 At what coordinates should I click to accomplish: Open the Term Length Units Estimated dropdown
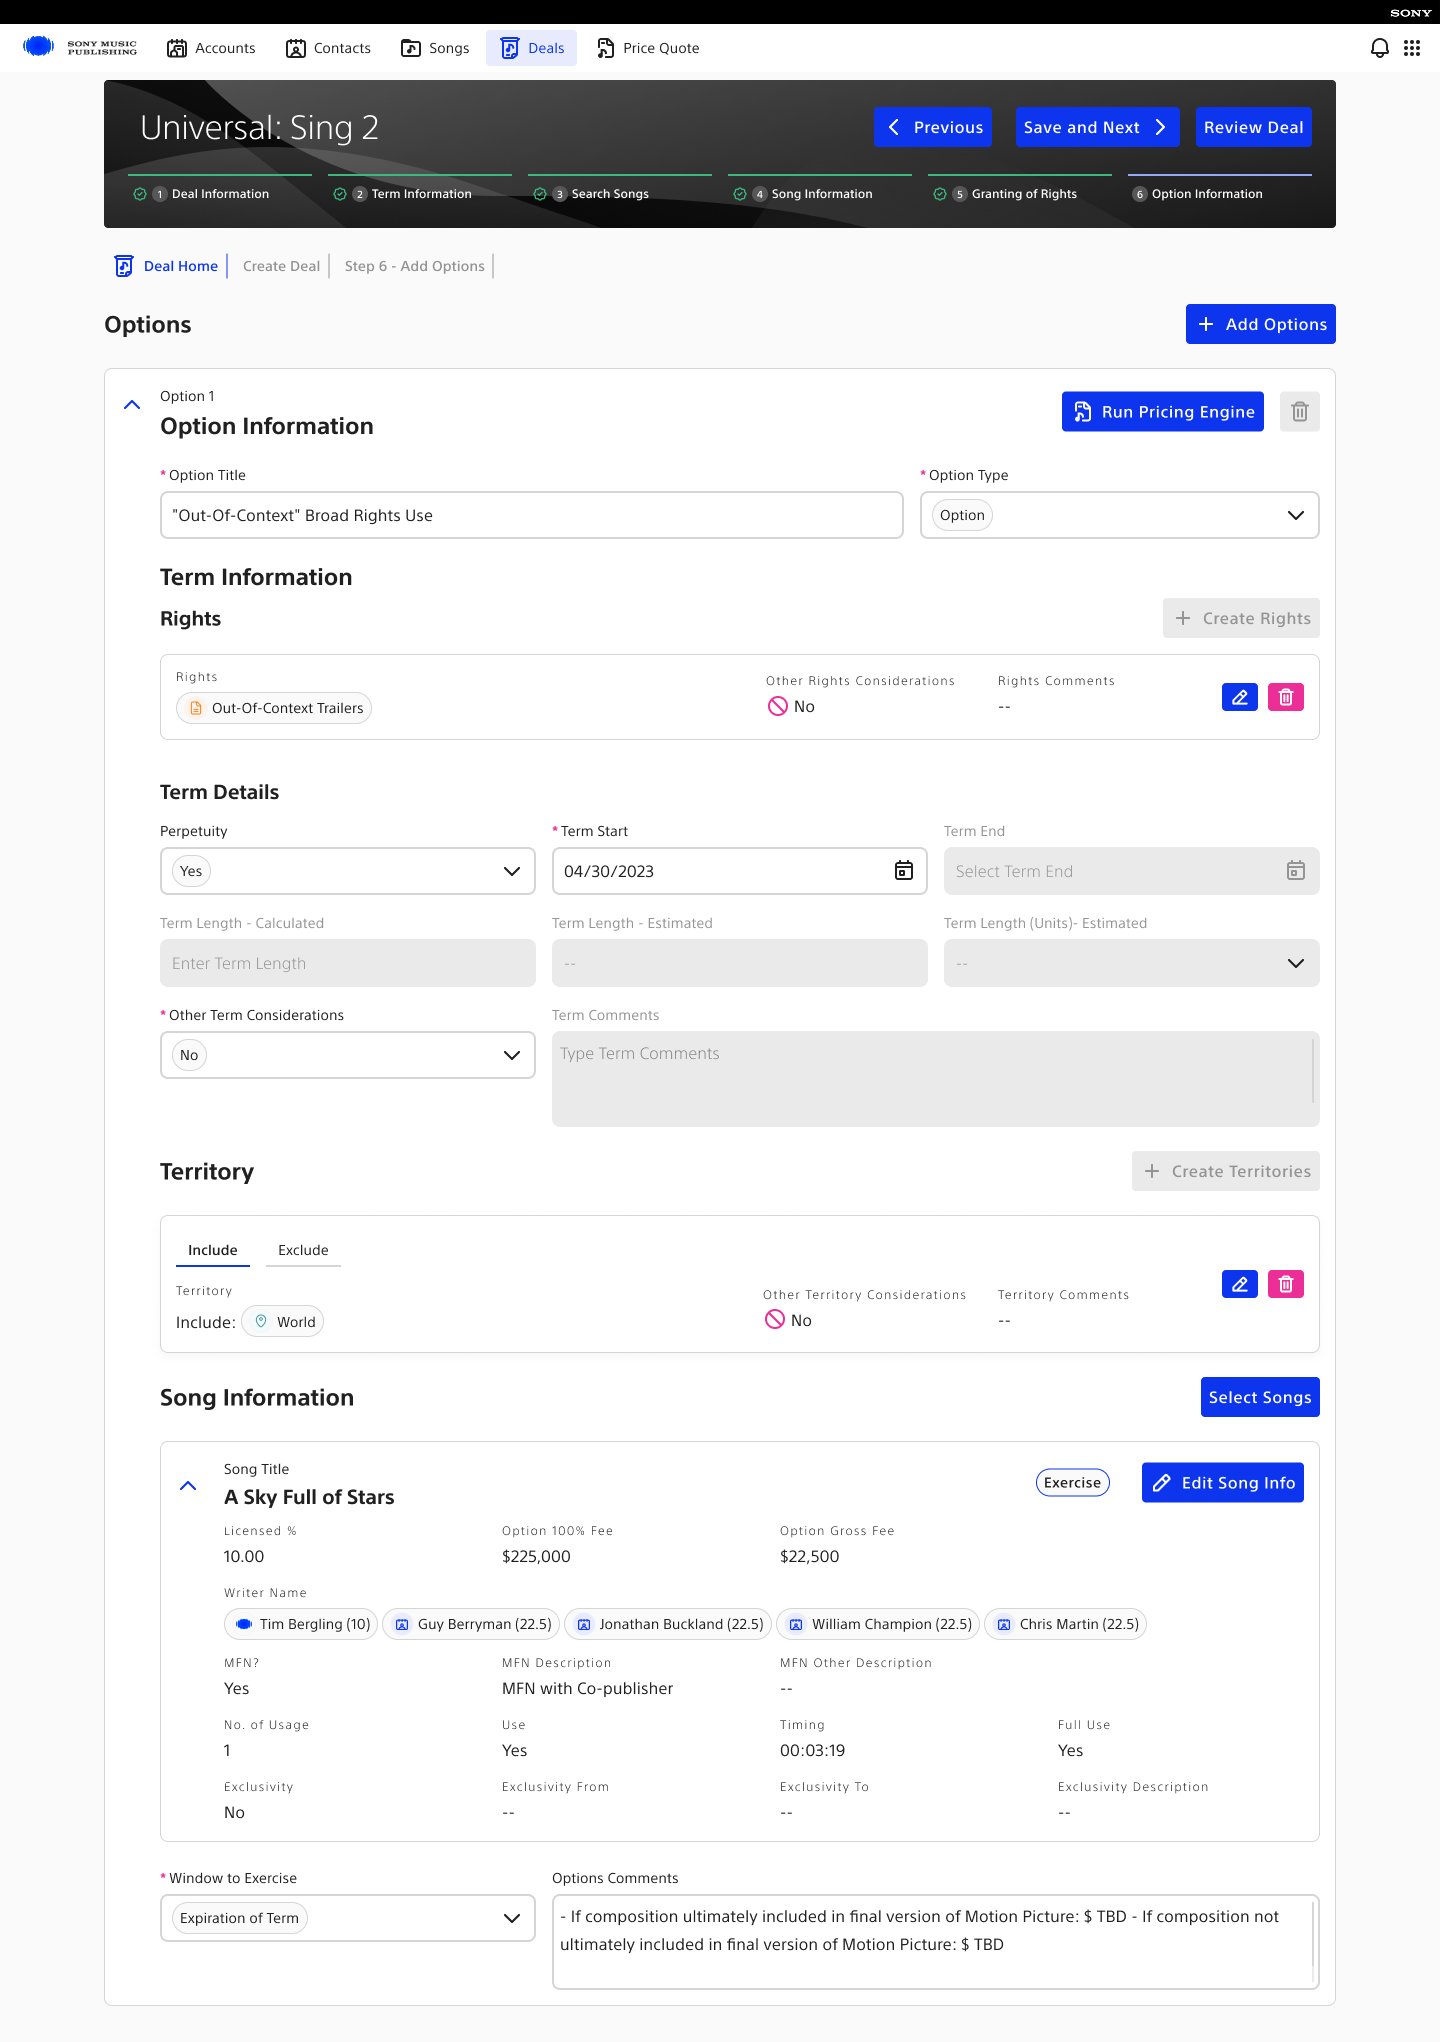point(1132,963)
